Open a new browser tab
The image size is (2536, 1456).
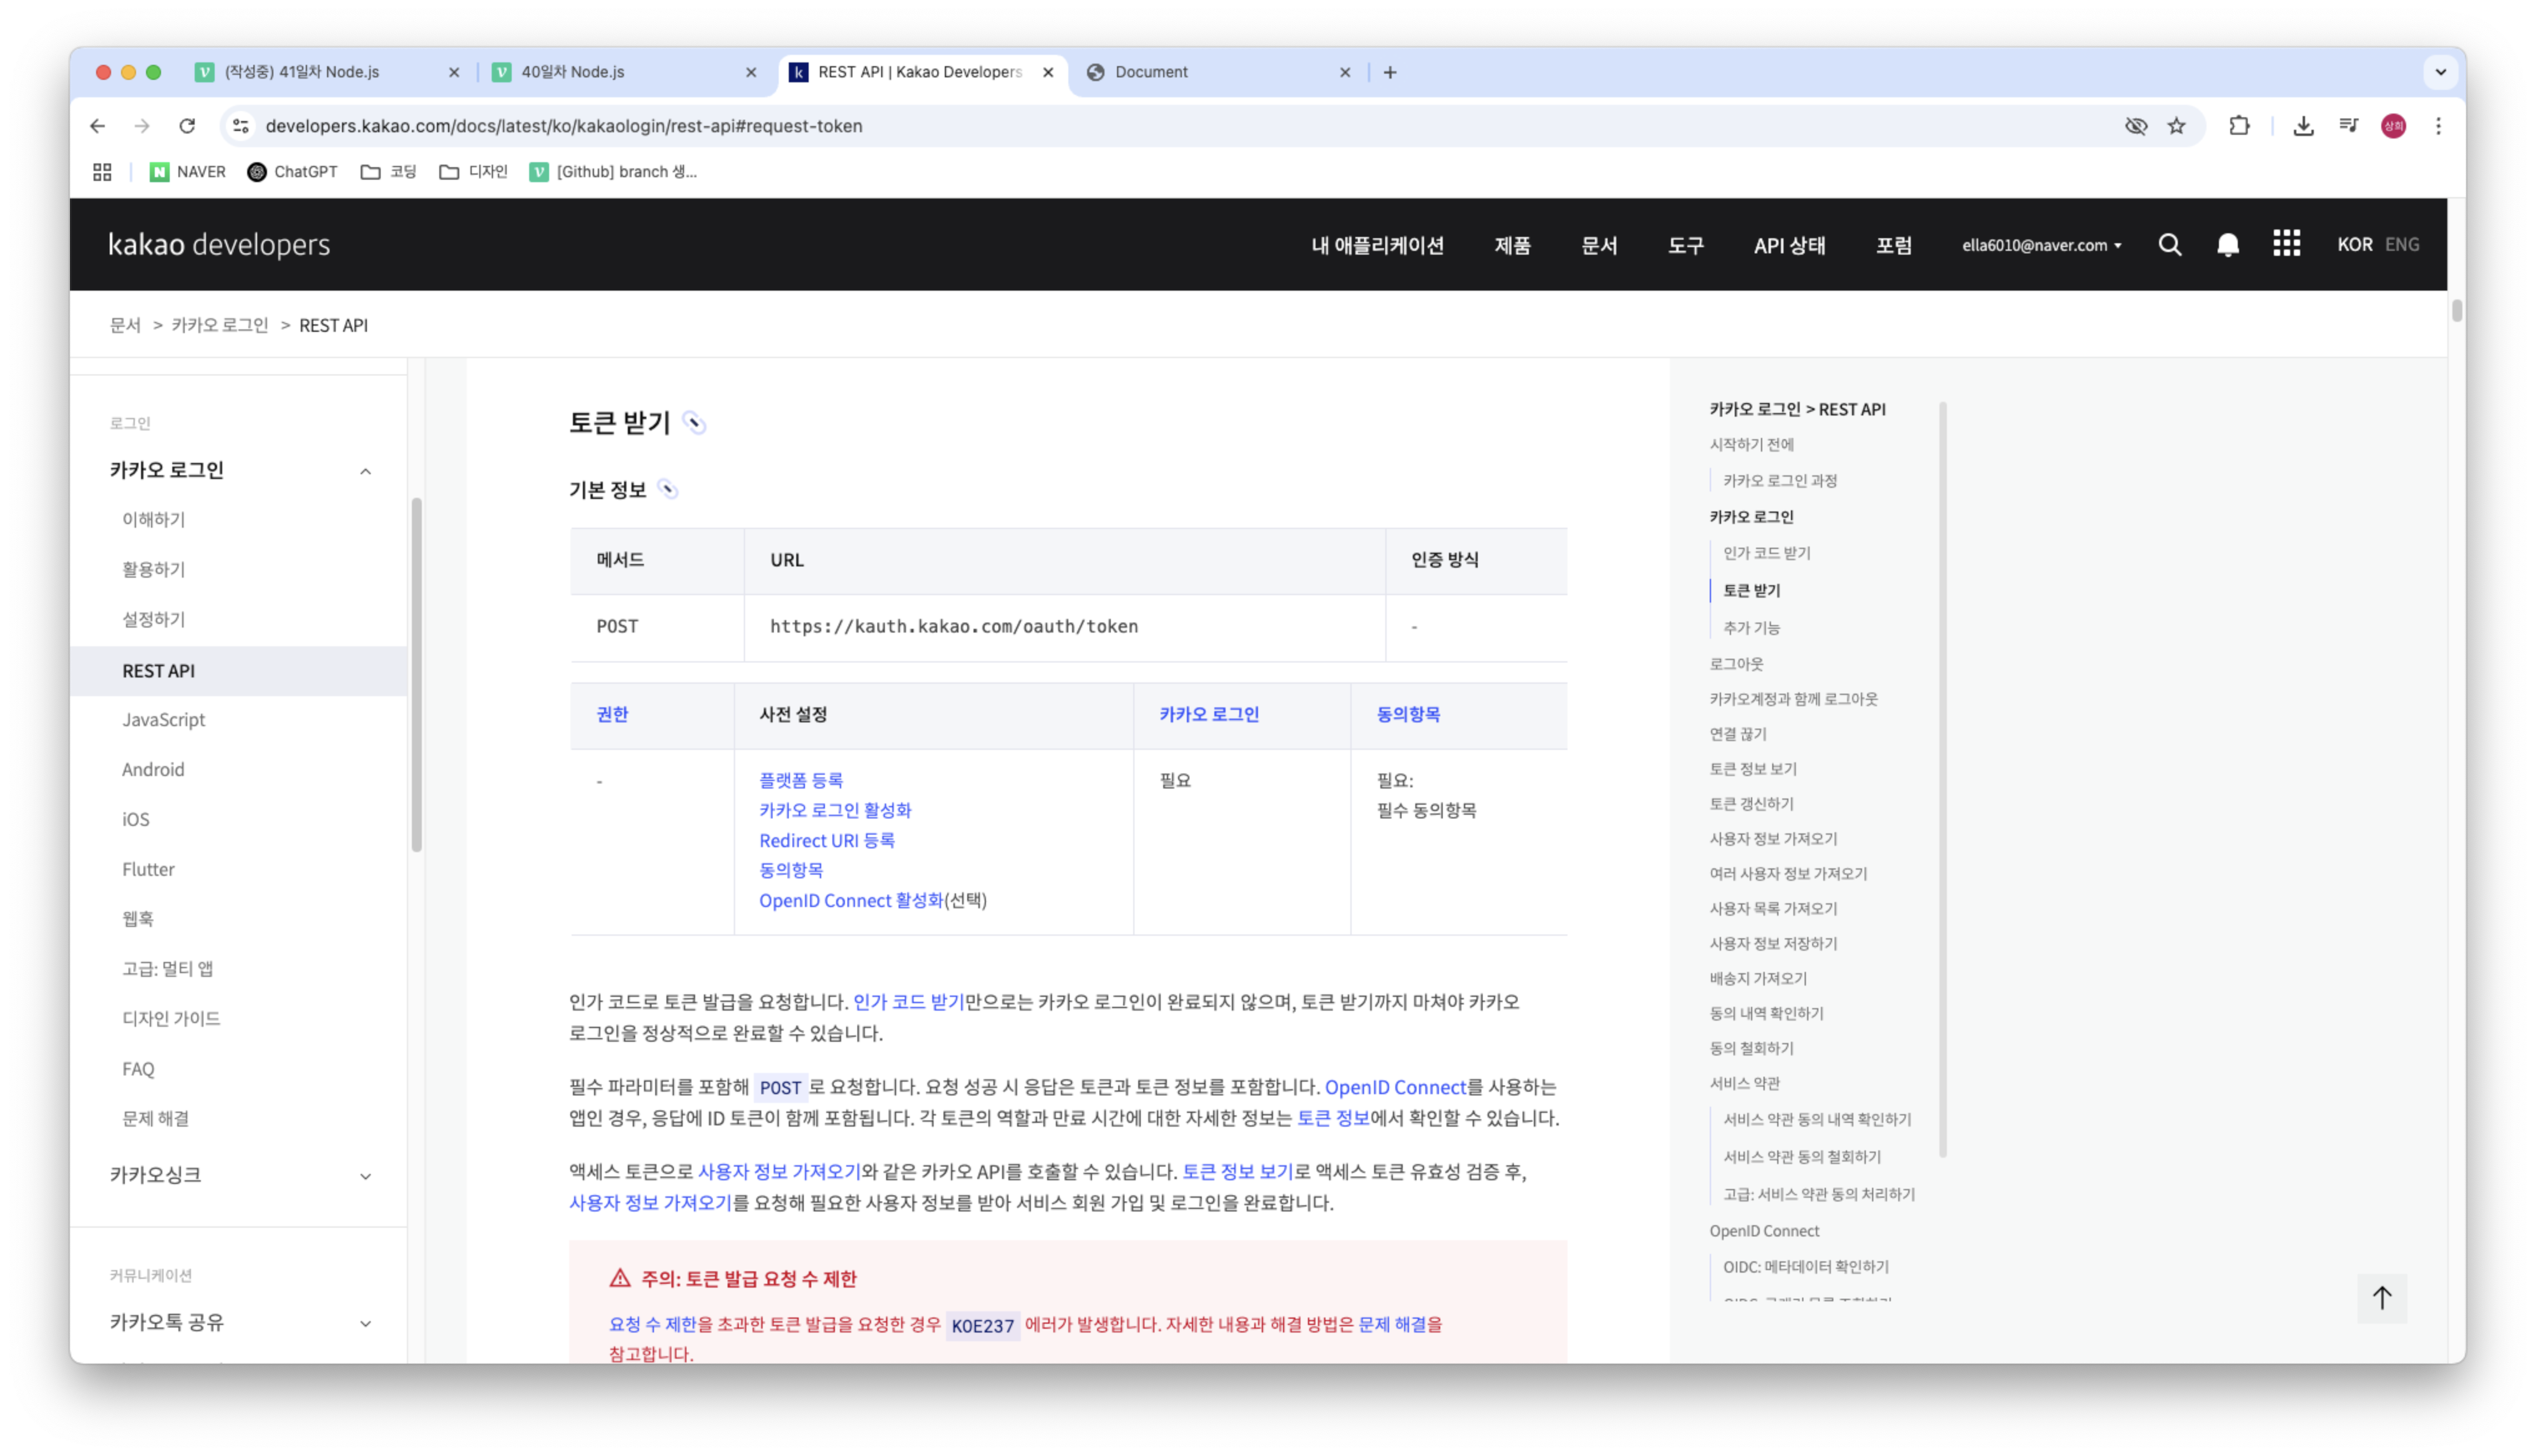click(x=1390, y=72)
